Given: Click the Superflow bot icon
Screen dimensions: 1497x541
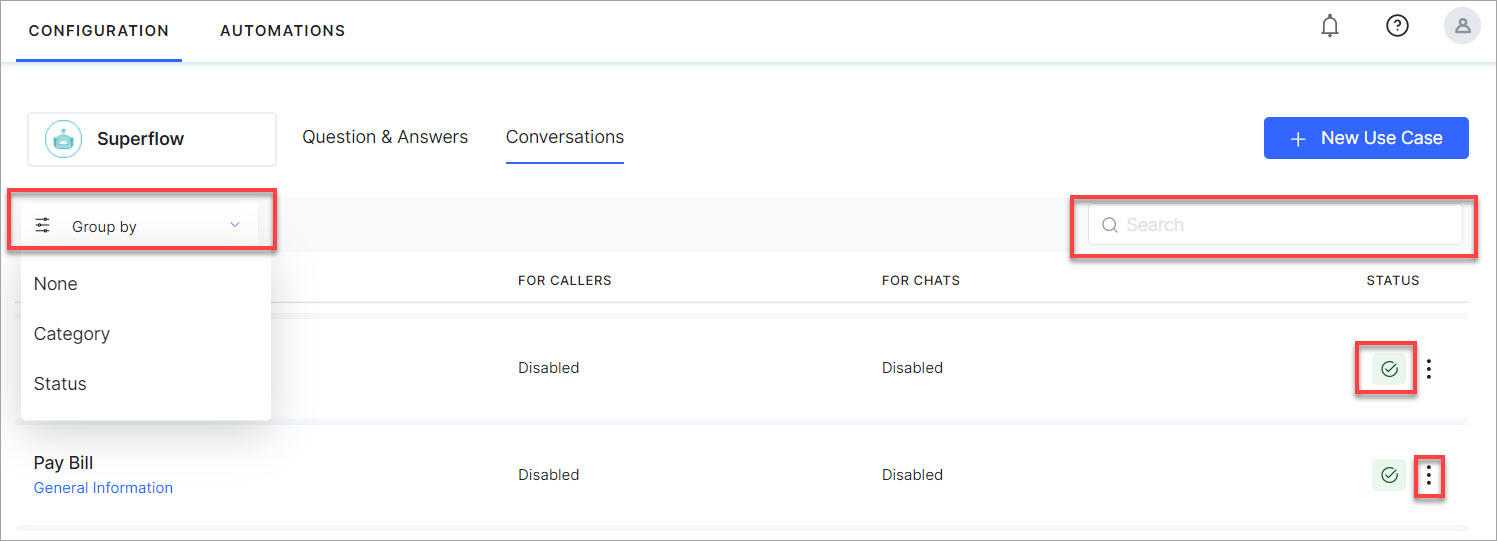Looking at the screenshot, I should pyautogui.click(x=64, y=139).
